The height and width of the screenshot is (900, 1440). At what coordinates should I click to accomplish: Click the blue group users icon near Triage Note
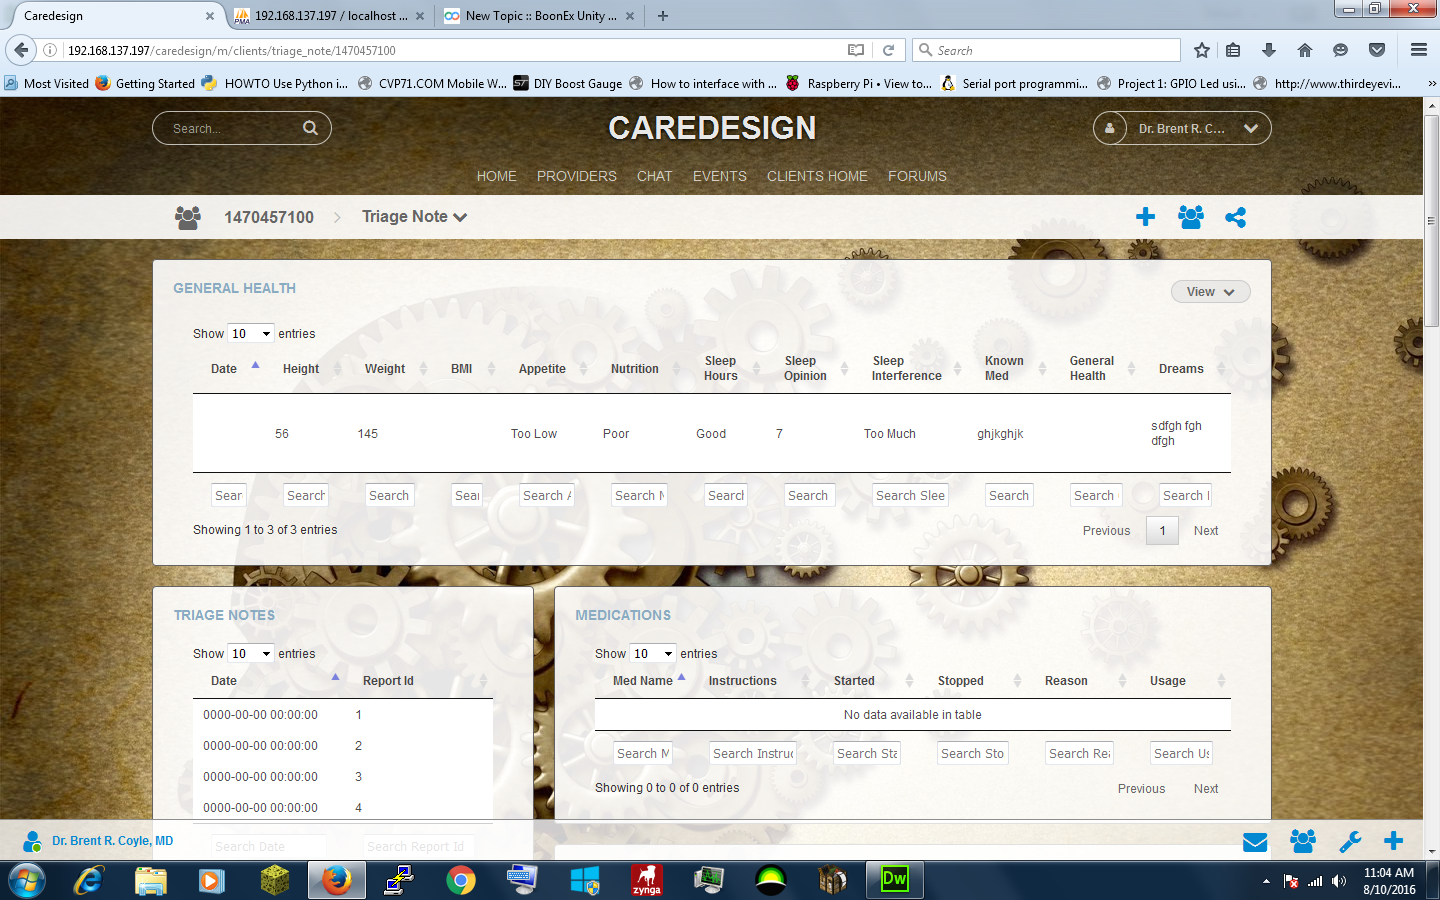pos(1190,217)
